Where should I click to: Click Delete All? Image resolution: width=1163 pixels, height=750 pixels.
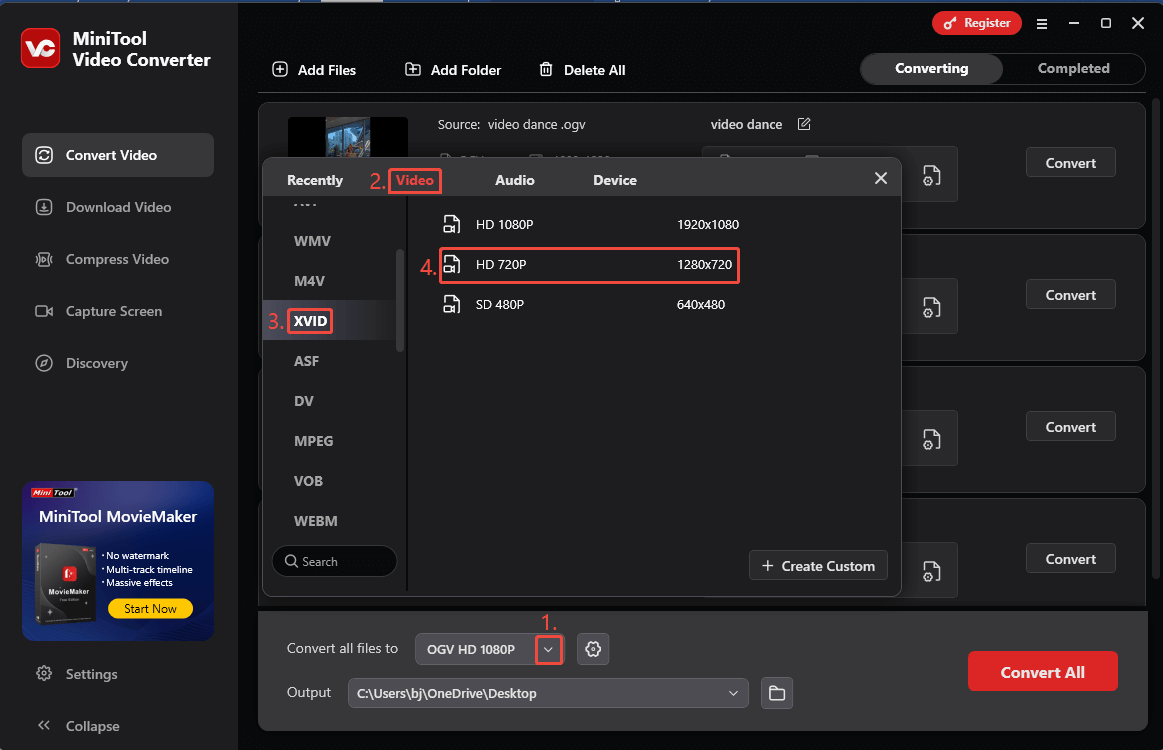coord(582,70)
